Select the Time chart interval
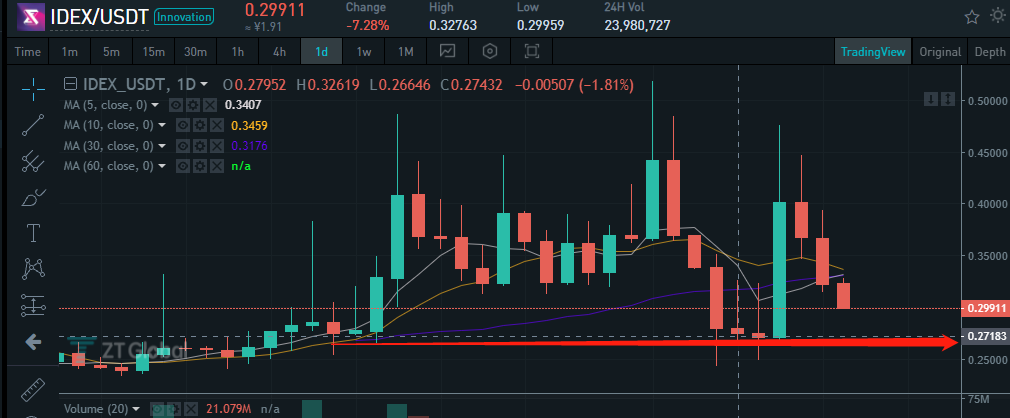The height and width of the screenshot is (418, 1010). tap(27, 52)
